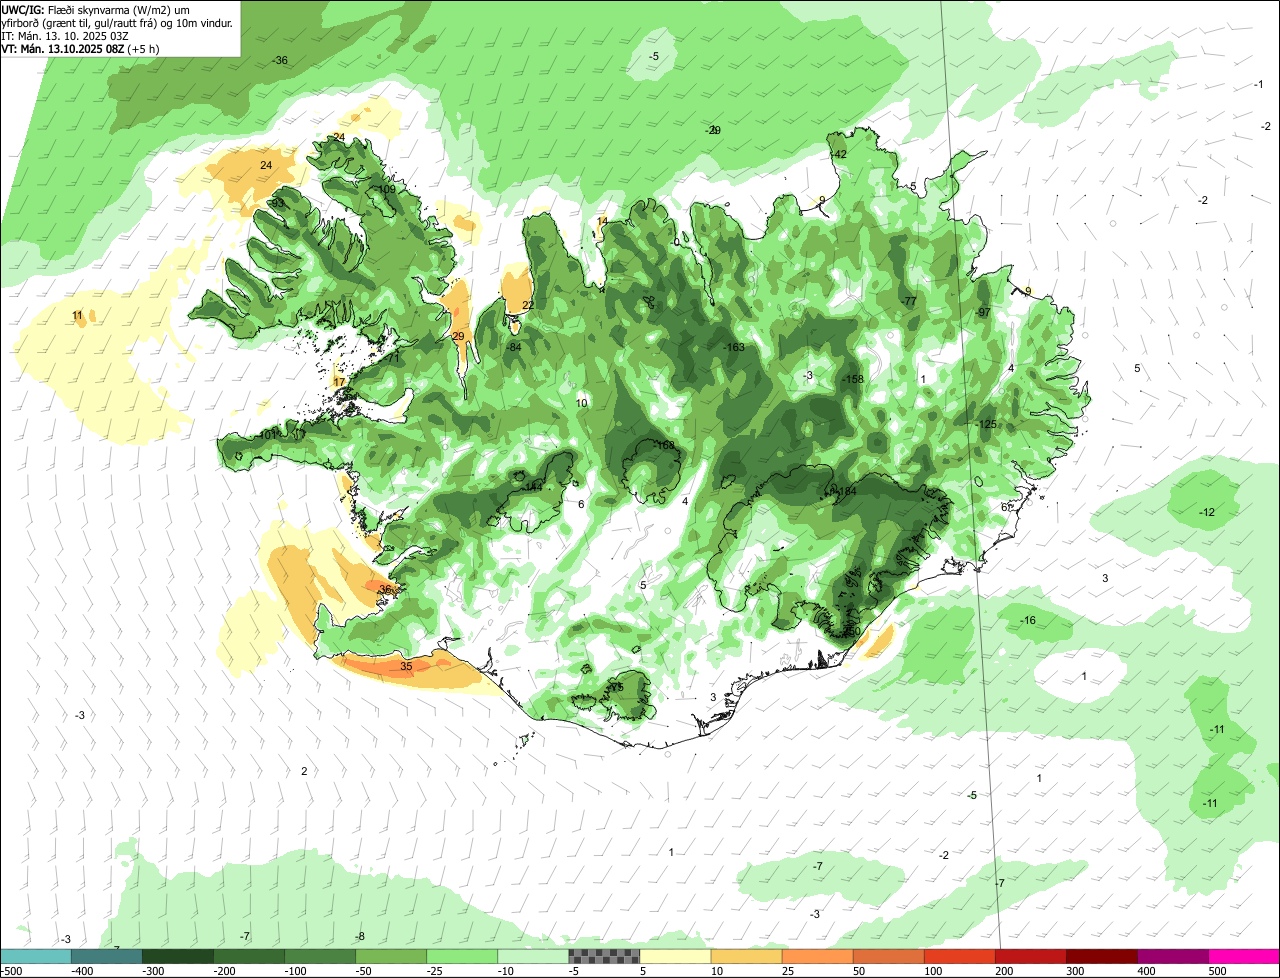Select the -16 value southeast offshore
Screen dimensions: 1280x978
click(x=1027, y=621)
